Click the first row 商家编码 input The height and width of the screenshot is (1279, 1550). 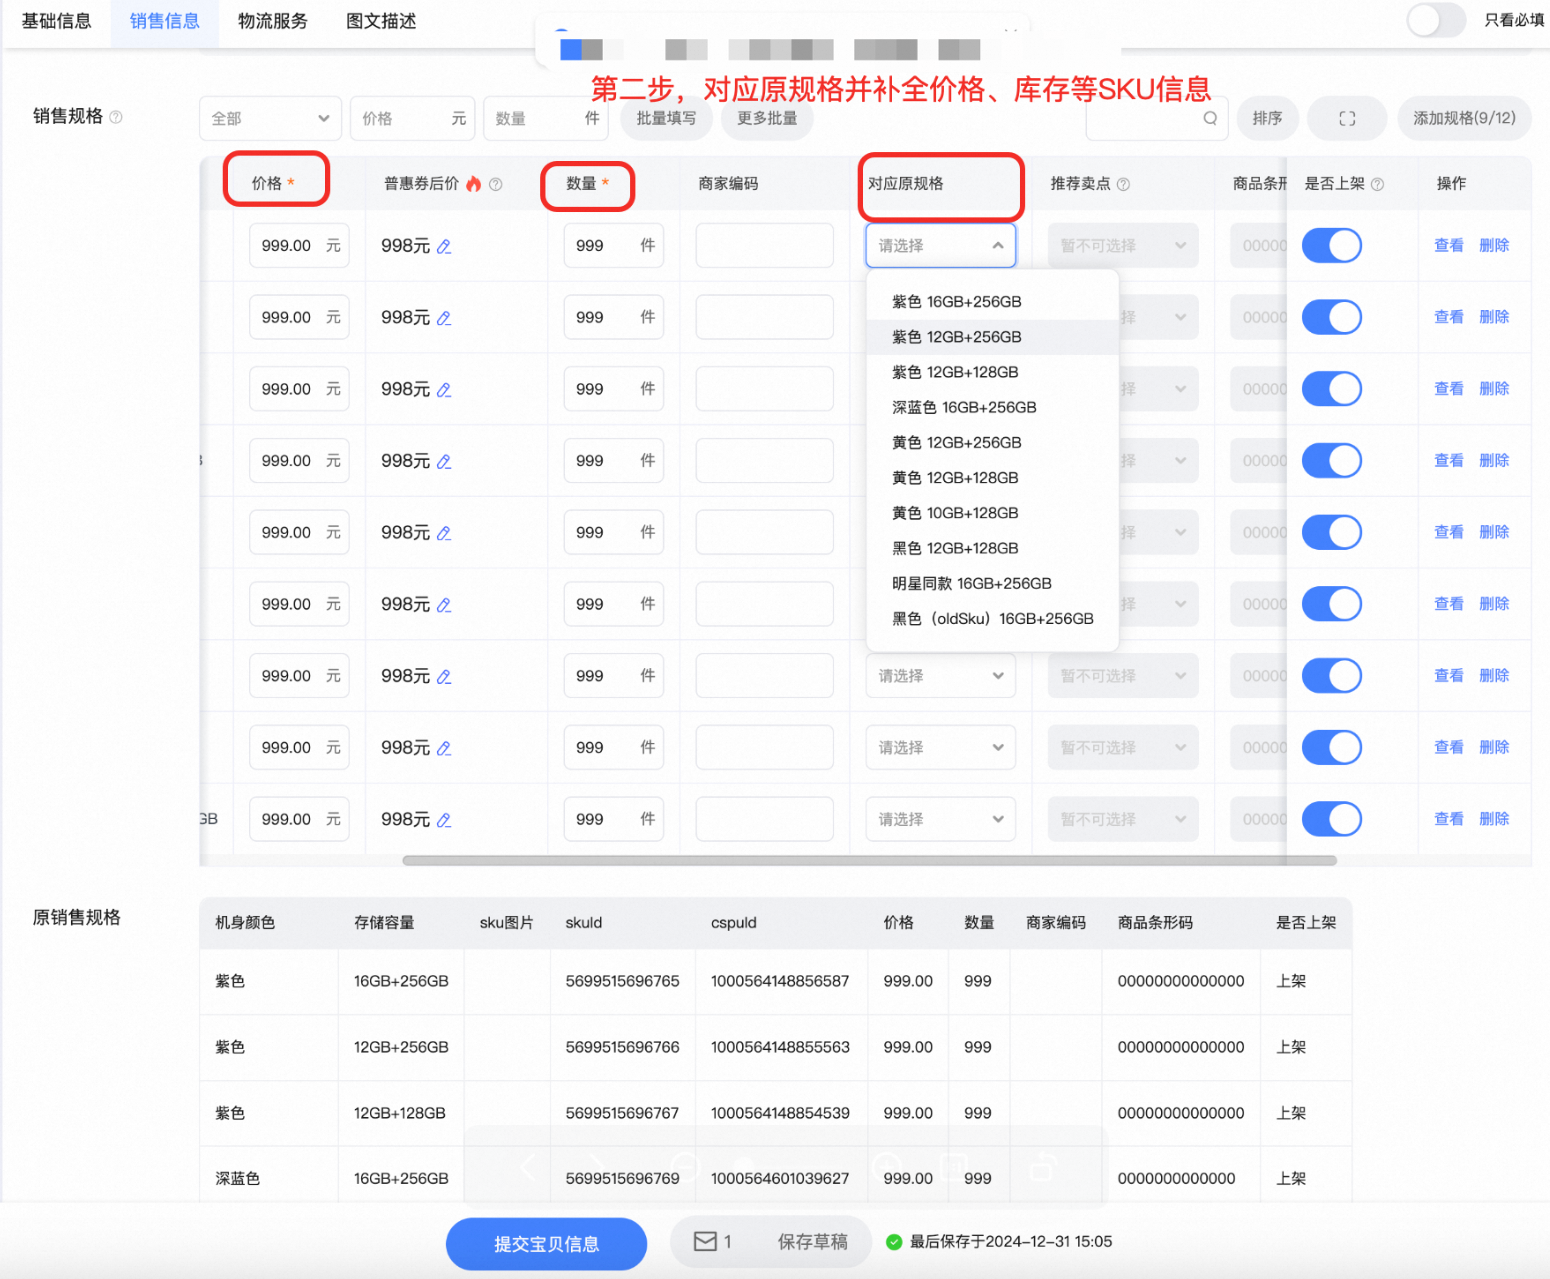click(764, 245)
